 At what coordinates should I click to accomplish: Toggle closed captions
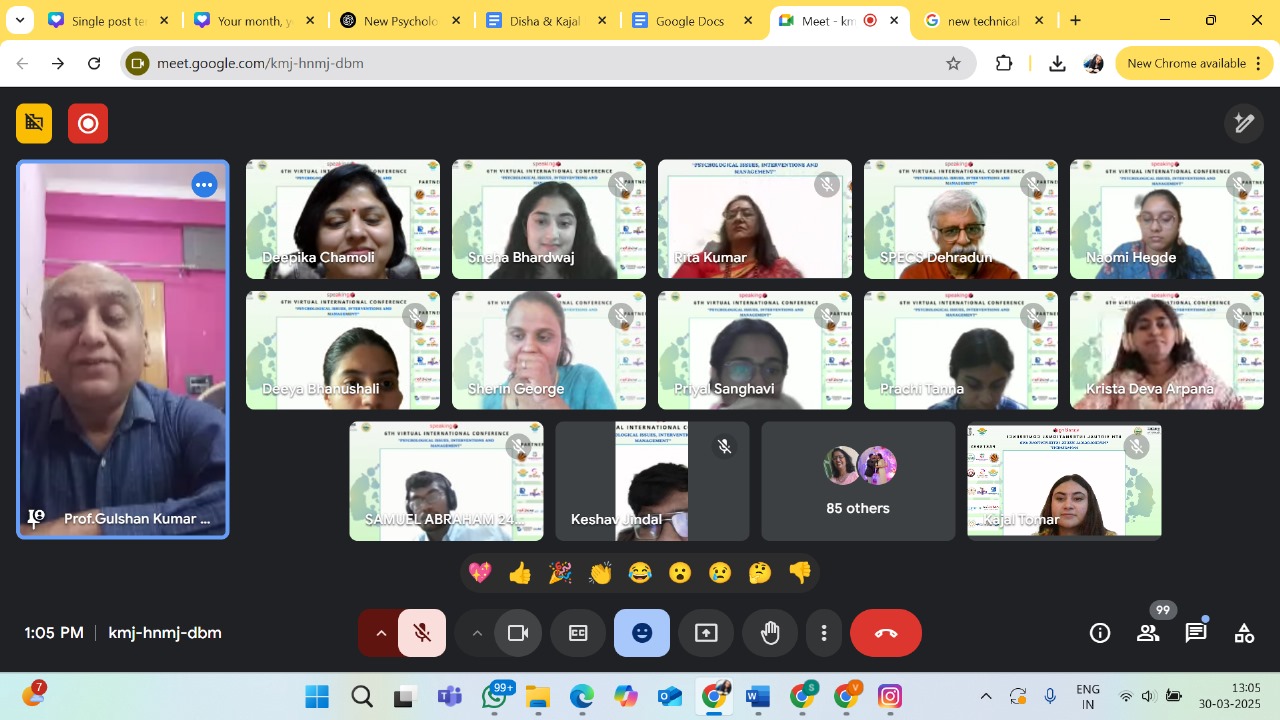pyautogui.click(x=578, y=633)
